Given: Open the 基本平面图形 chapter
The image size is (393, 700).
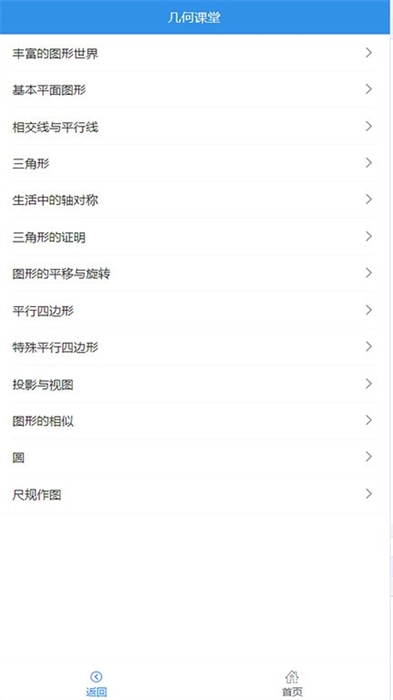Looking at the screenshot, I should [x=194, y=90].
